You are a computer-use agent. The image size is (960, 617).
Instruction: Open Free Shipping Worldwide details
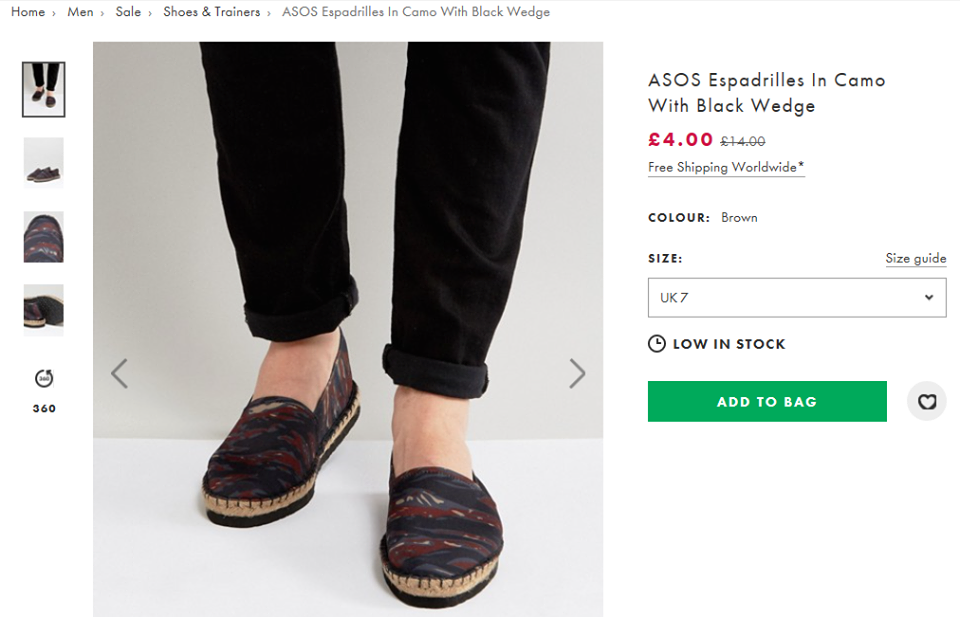pyautogui.click(x=726, y=167)
